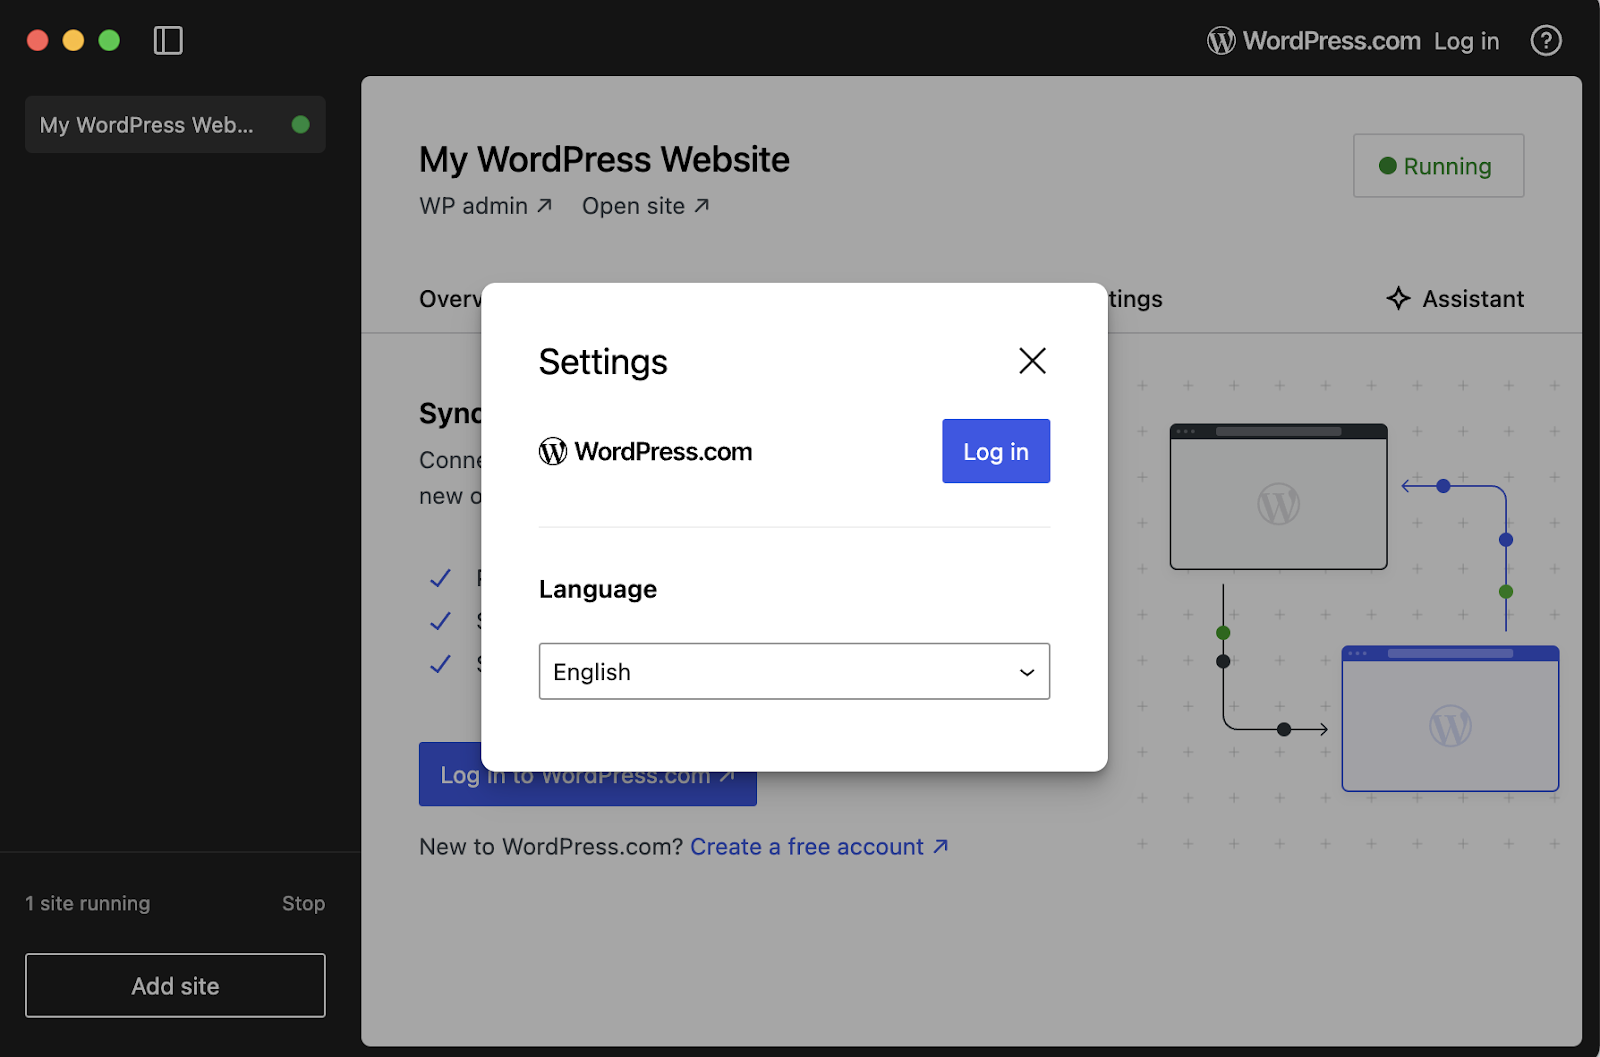Click the Assistant sparkle icon
Screen dimensions: 1600x1057
coord(1396,298)
